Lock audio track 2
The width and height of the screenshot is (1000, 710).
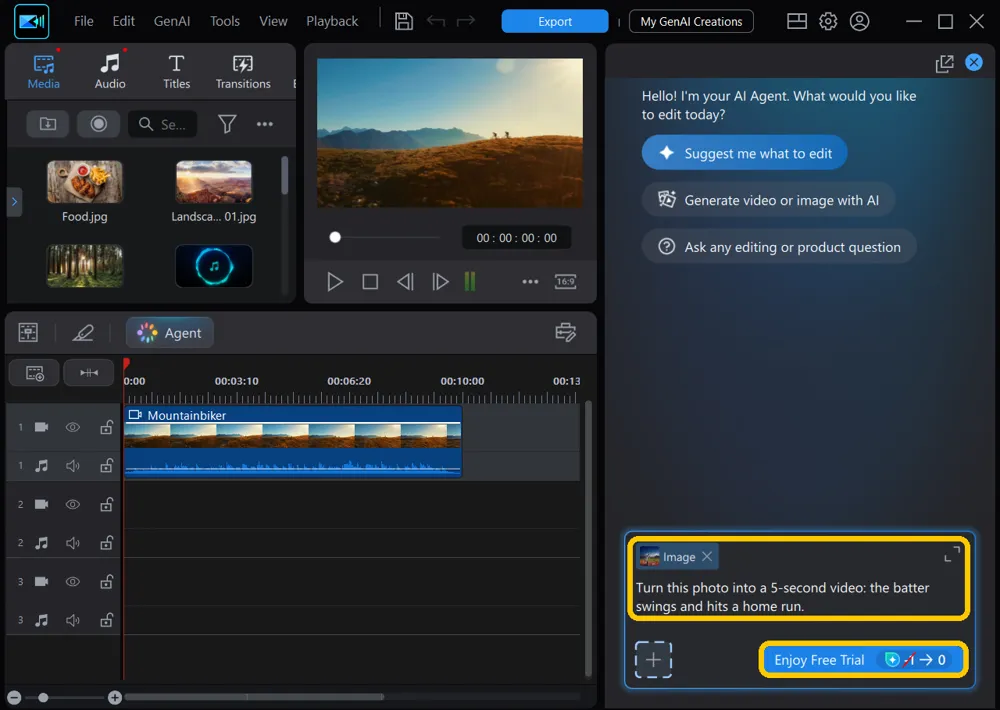click(107, 543)
